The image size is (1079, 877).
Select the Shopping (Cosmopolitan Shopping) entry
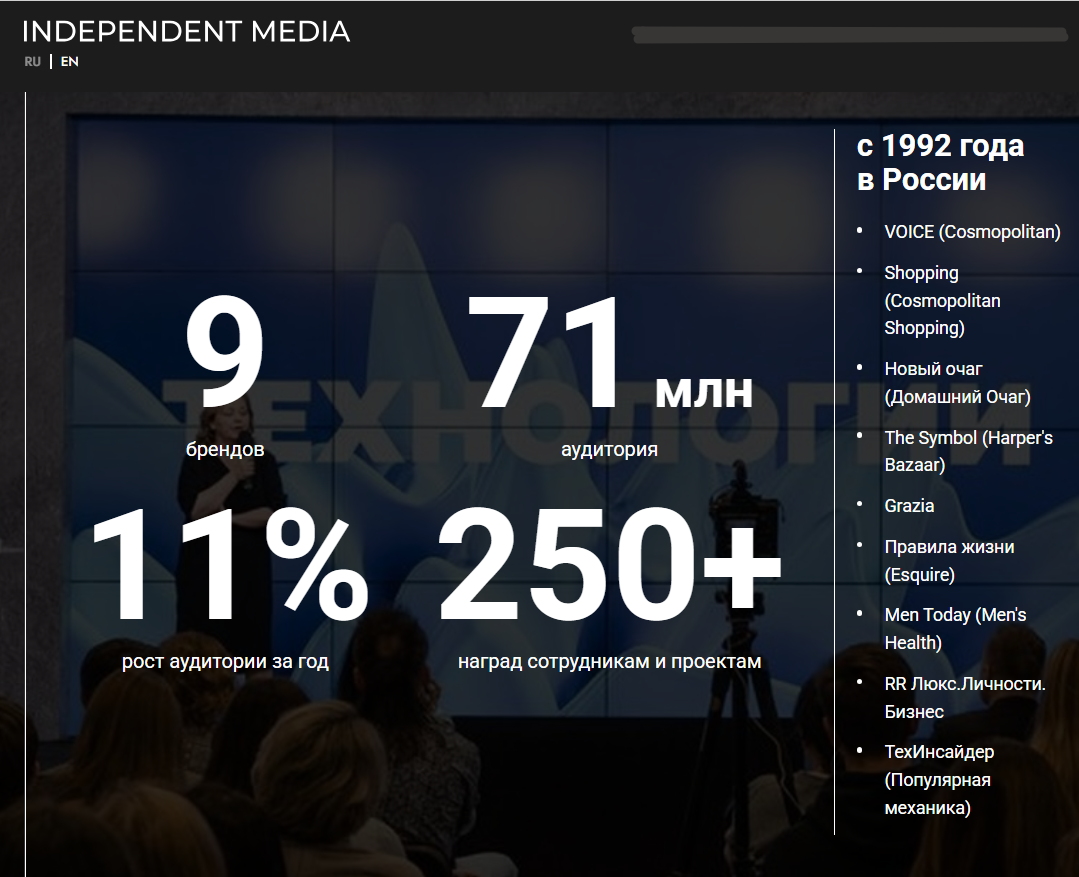942,300
